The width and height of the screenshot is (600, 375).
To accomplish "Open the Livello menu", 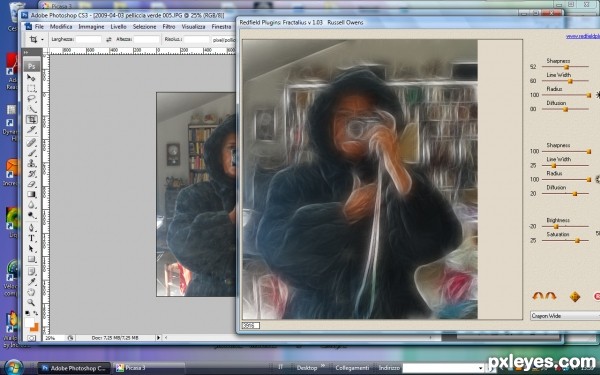I will tap(119, 27).
